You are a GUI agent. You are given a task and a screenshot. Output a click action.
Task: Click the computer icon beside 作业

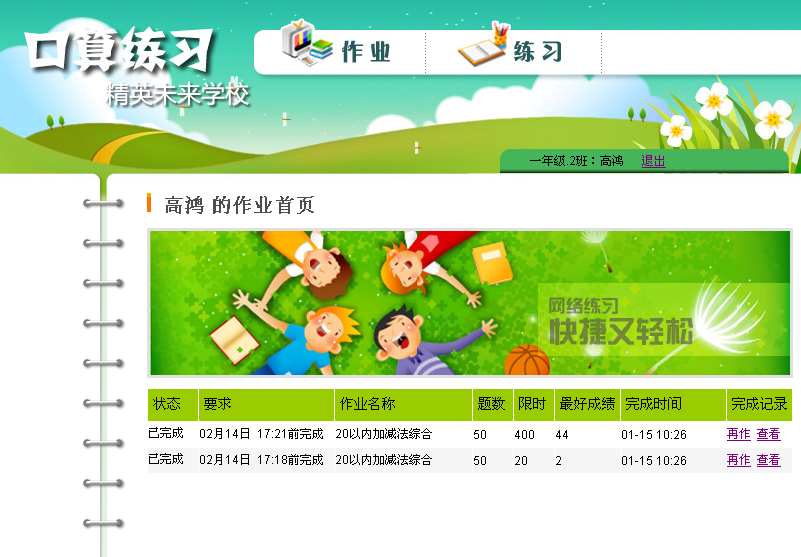(x=304, y=44)
